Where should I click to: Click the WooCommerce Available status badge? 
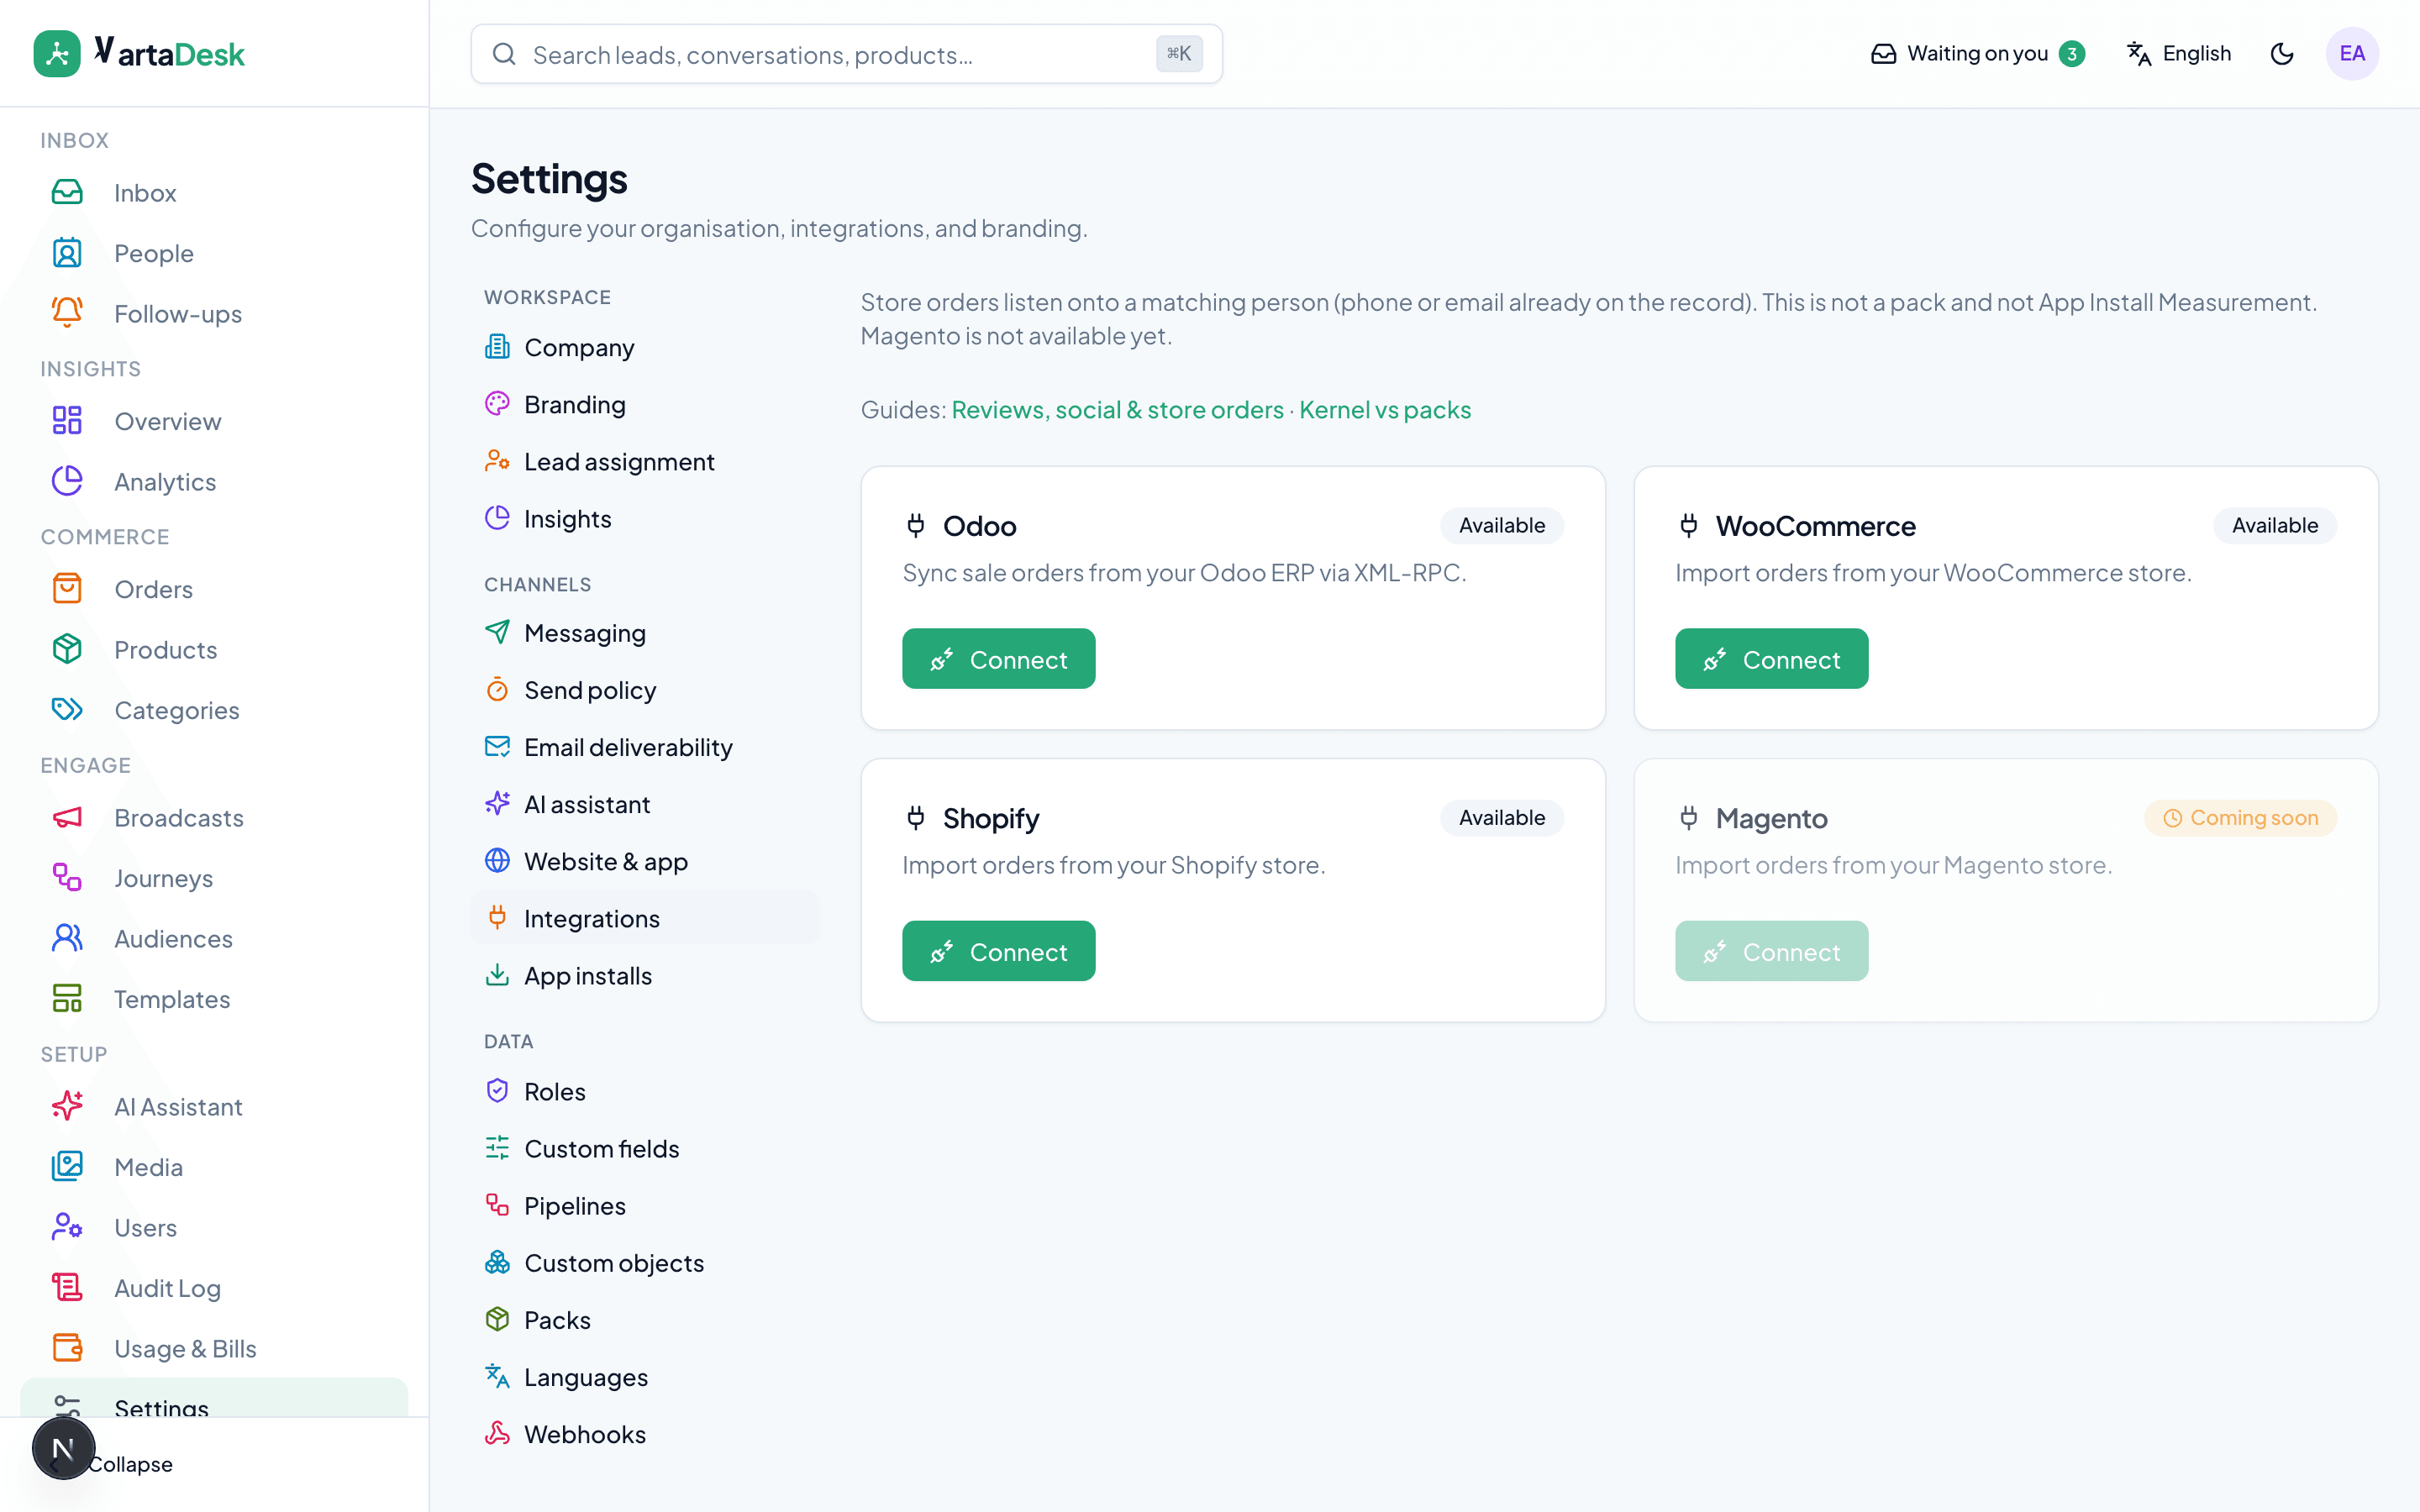point(2274,525)
